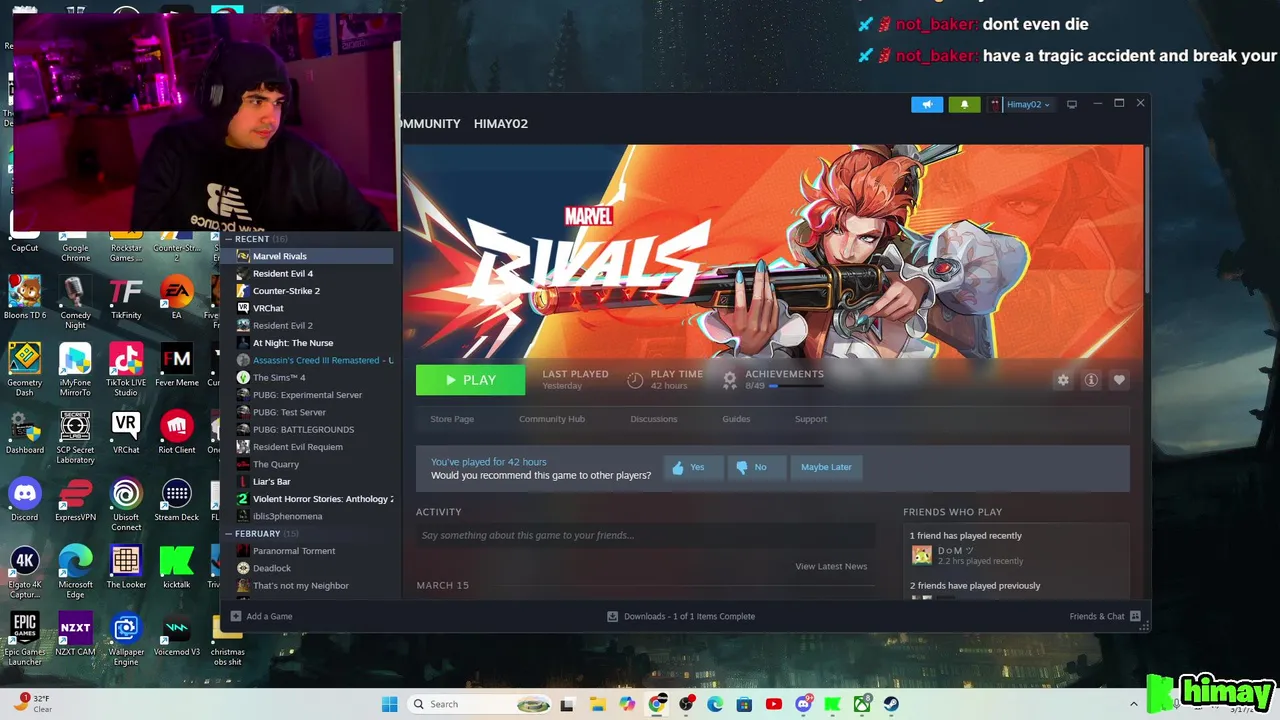
Task: Click the Steam page vertical scrollbar
Action: (x=1147, y=220)
